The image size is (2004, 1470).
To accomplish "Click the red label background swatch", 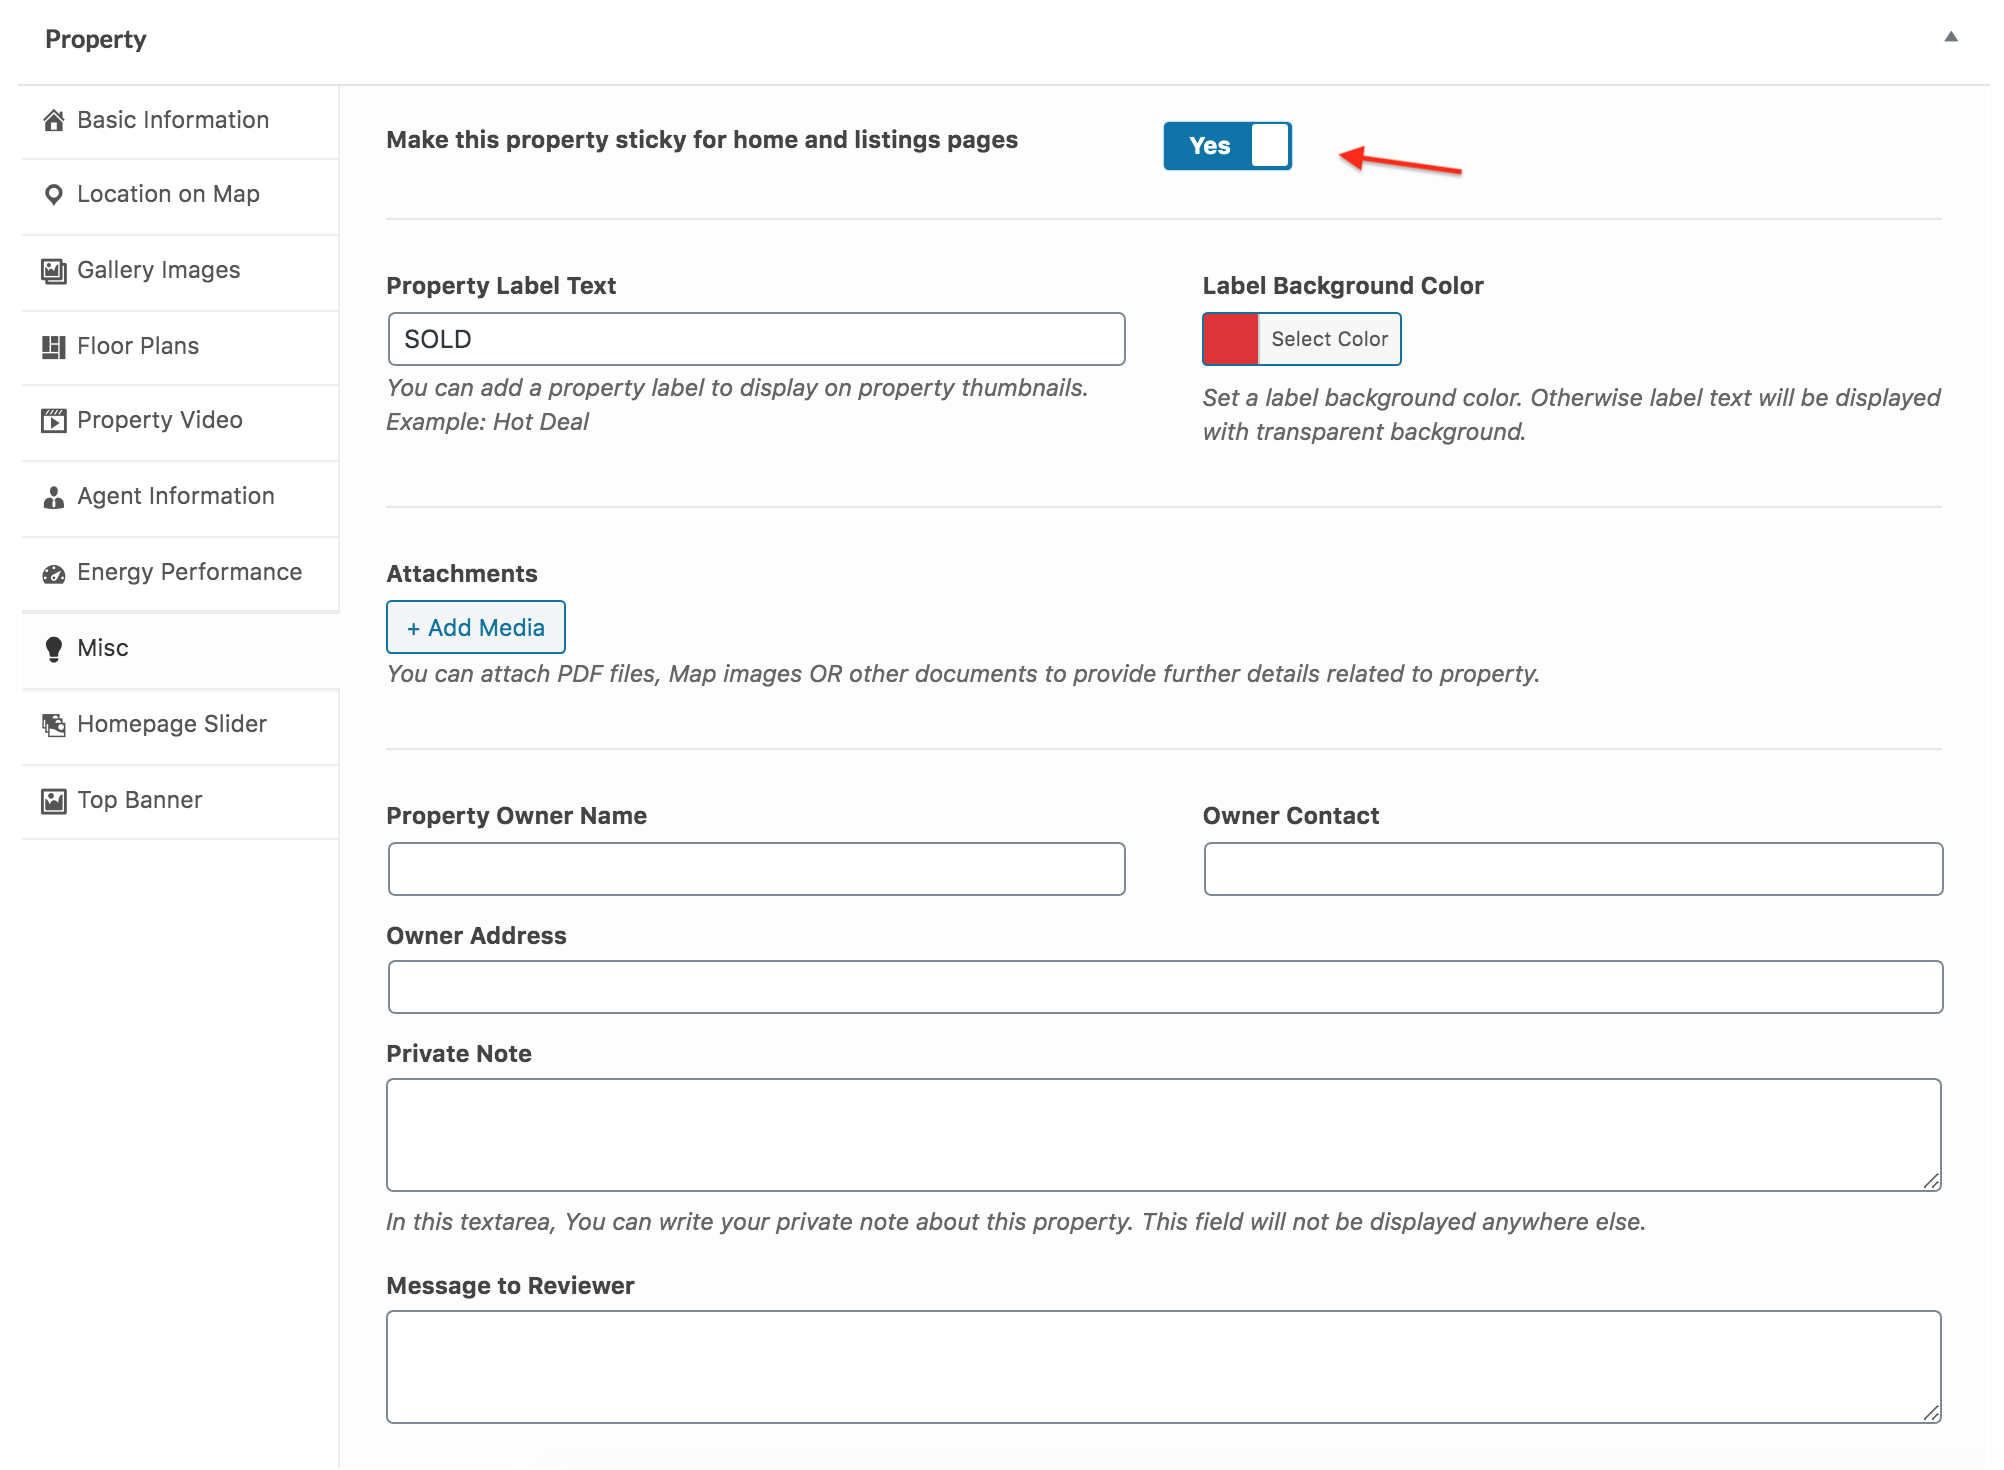I will click(1230, 339).
